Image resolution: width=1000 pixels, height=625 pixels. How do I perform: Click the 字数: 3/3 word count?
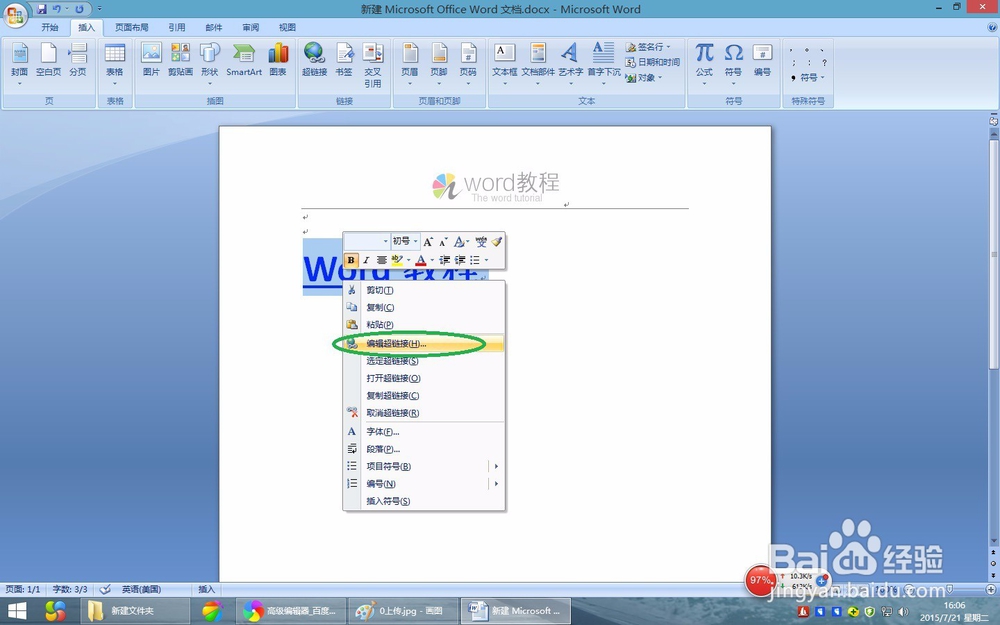click(70, 589)
